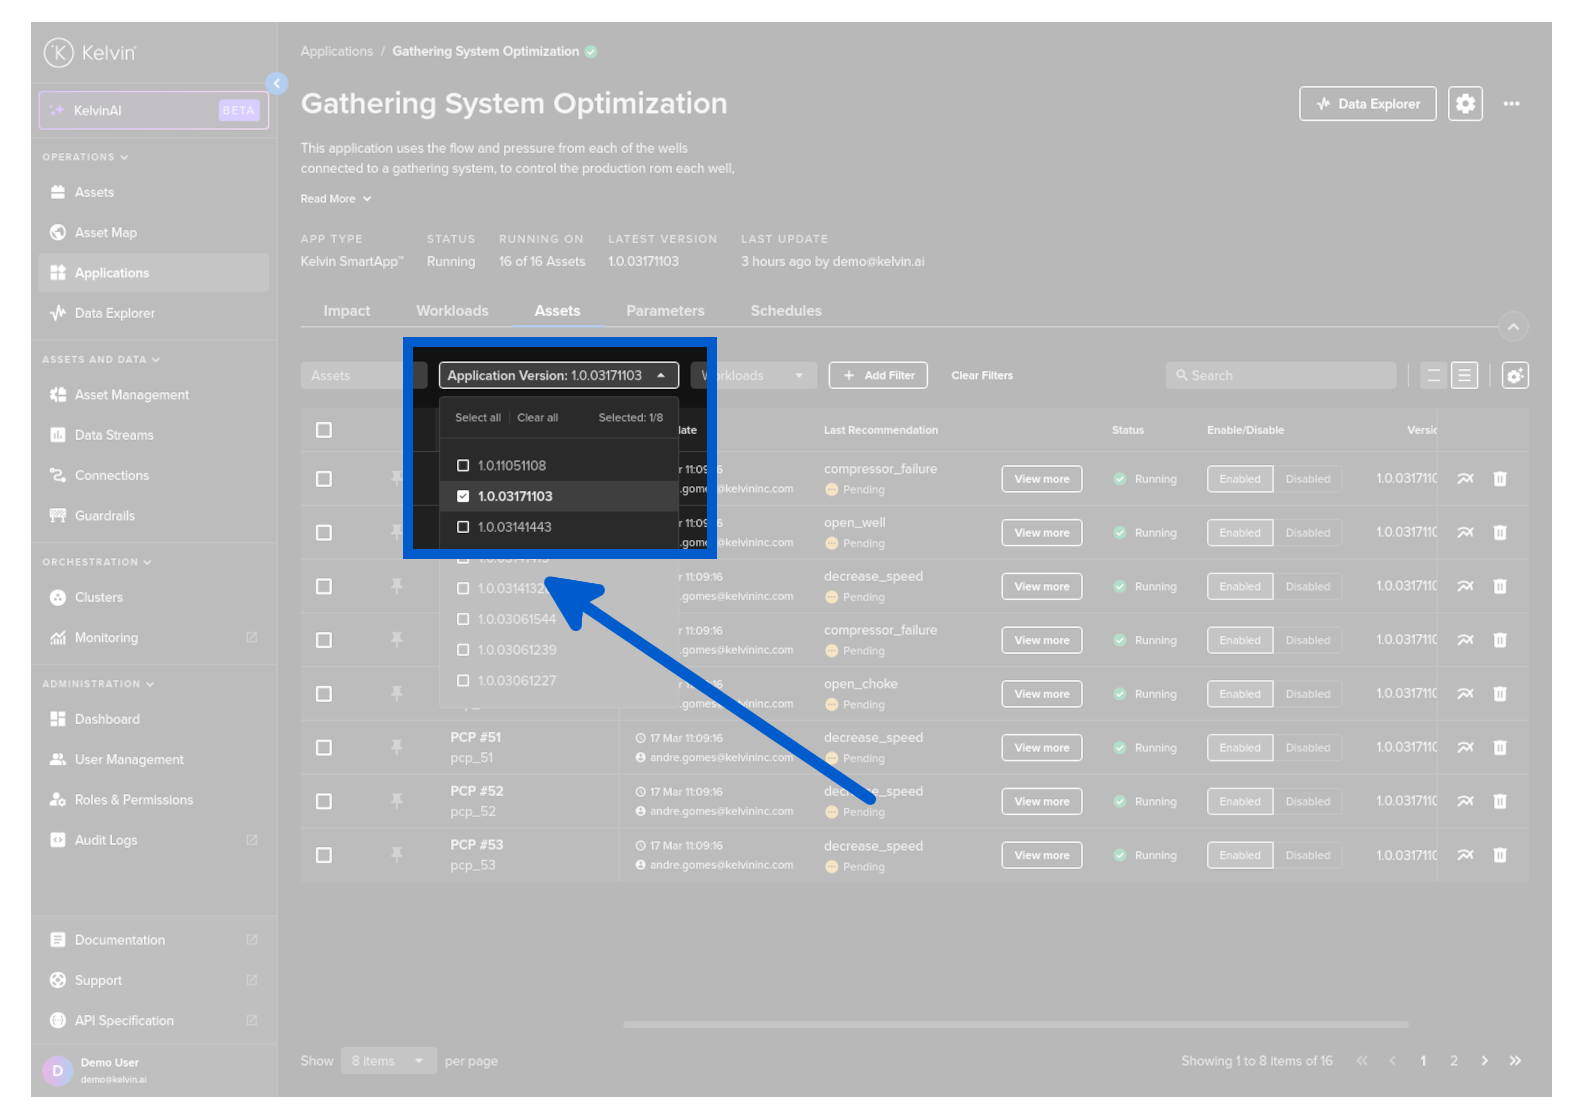Screen dimensions: 1584x1120
Task: Open the three-dot more options menu
Action: (x=1511, y=104)
